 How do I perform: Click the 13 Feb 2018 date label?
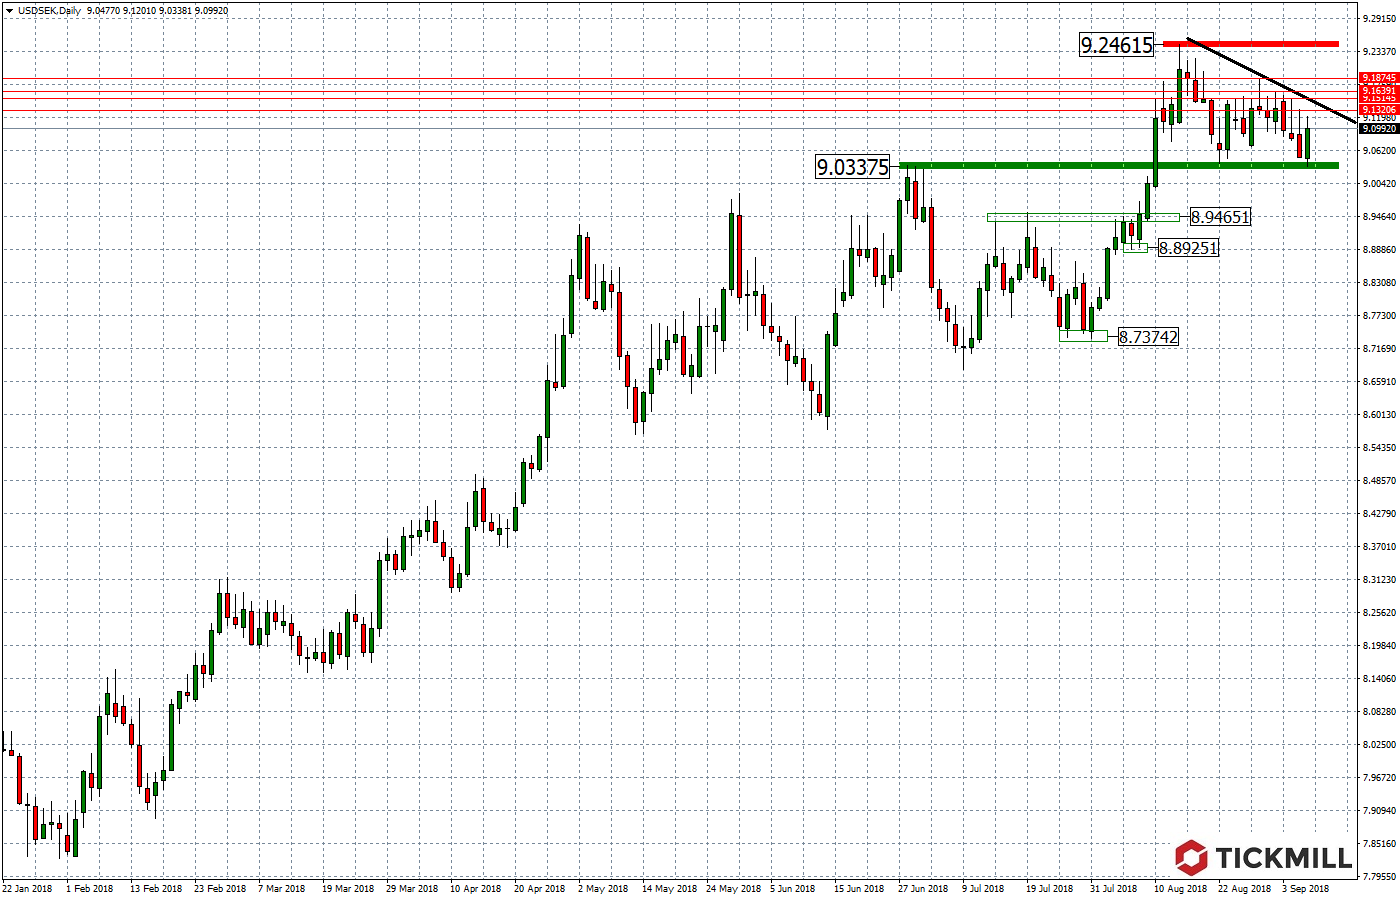[x=156, y=888]
